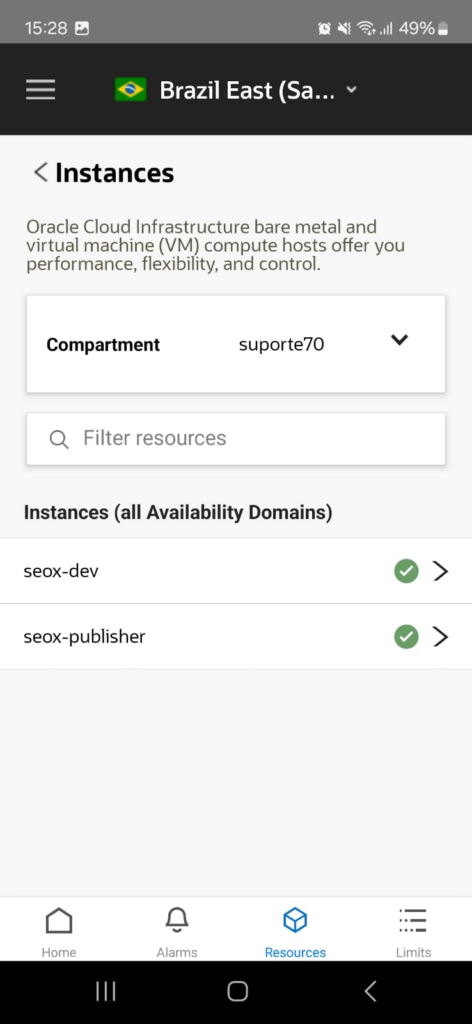Image resolution: width=472 pixels, height=1024 pixels.
Task: Open the Limits list icon
Action: point(413,920)
